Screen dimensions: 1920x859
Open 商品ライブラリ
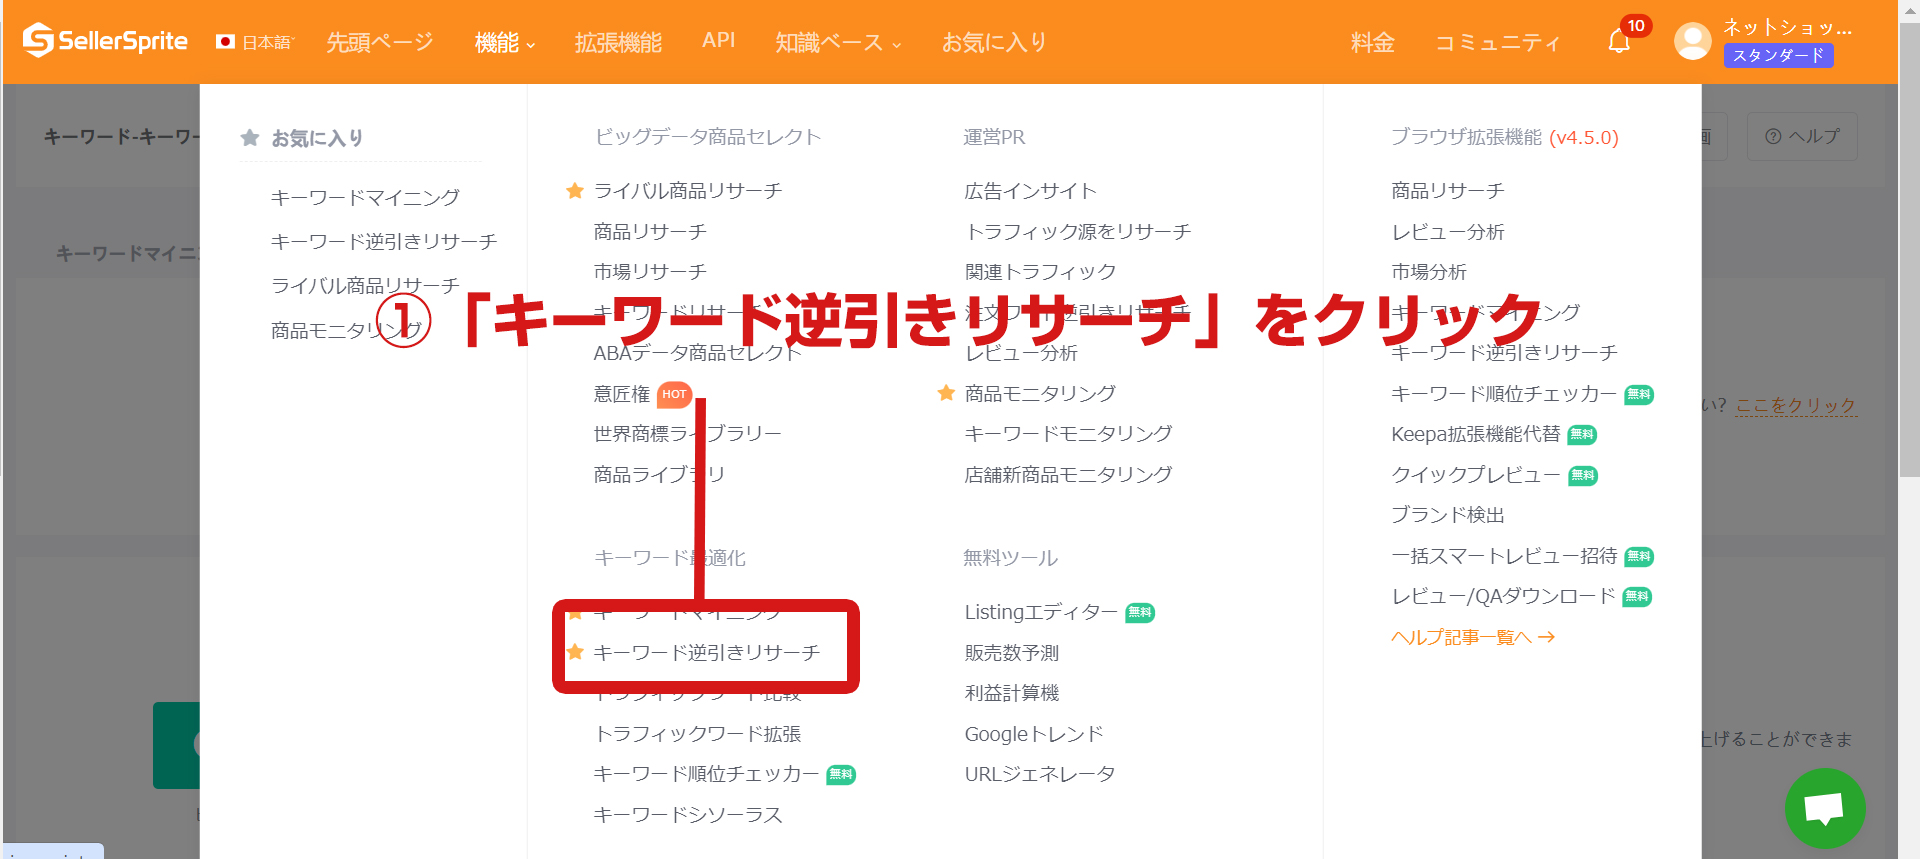pyautogui.click(x=659, y=474)
